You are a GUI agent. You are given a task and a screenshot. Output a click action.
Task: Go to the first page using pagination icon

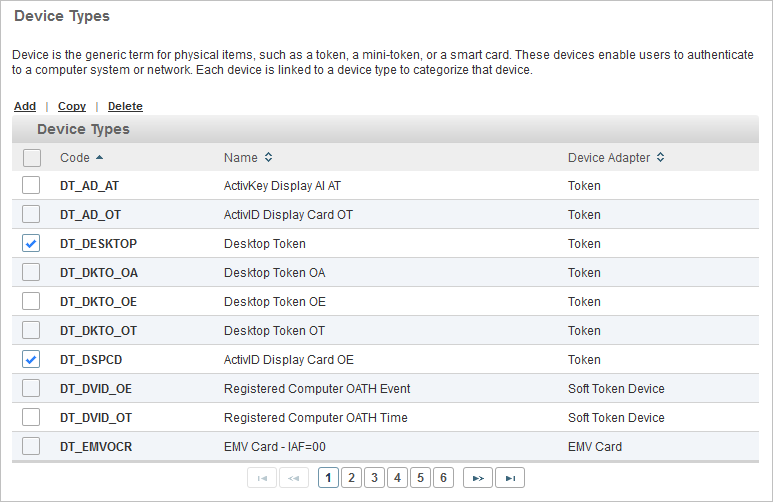coord(262,478)
